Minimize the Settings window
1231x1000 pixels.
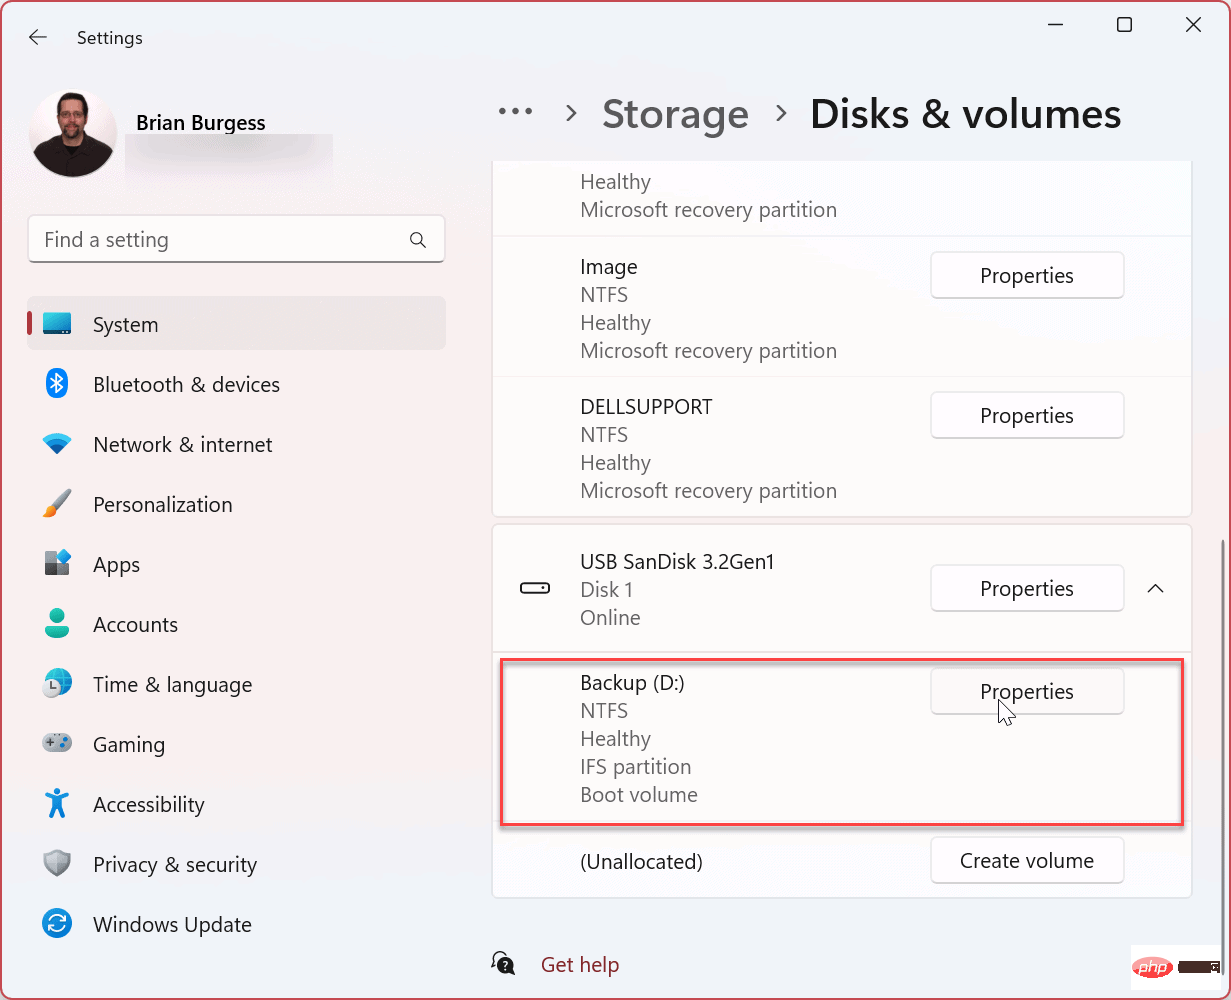pyautogui.click(x=1055, y=25)
